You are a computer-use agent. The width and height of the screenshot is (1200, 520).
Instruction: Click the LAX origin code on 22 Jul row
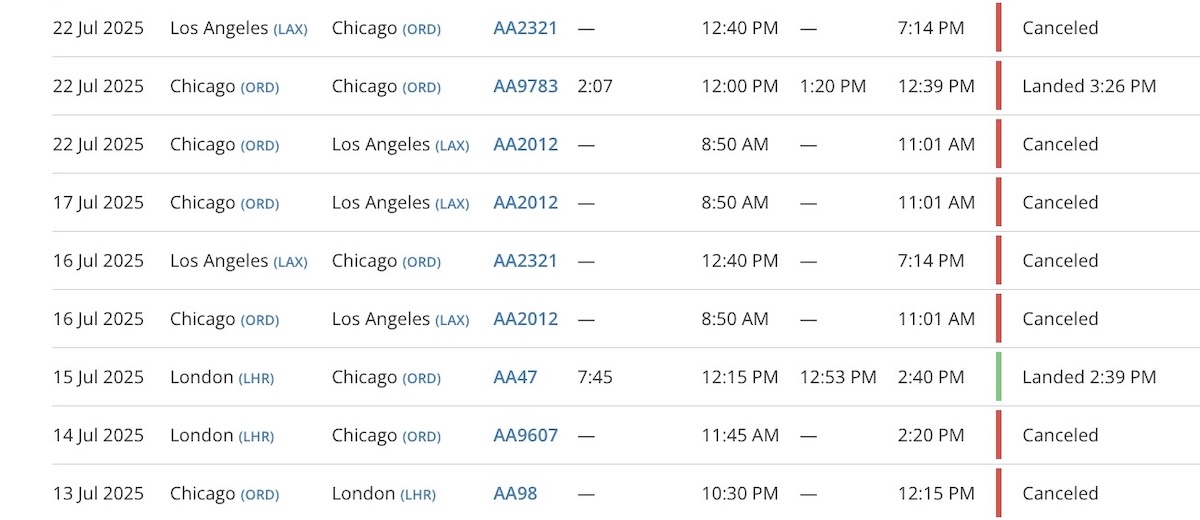pos(290,29)
